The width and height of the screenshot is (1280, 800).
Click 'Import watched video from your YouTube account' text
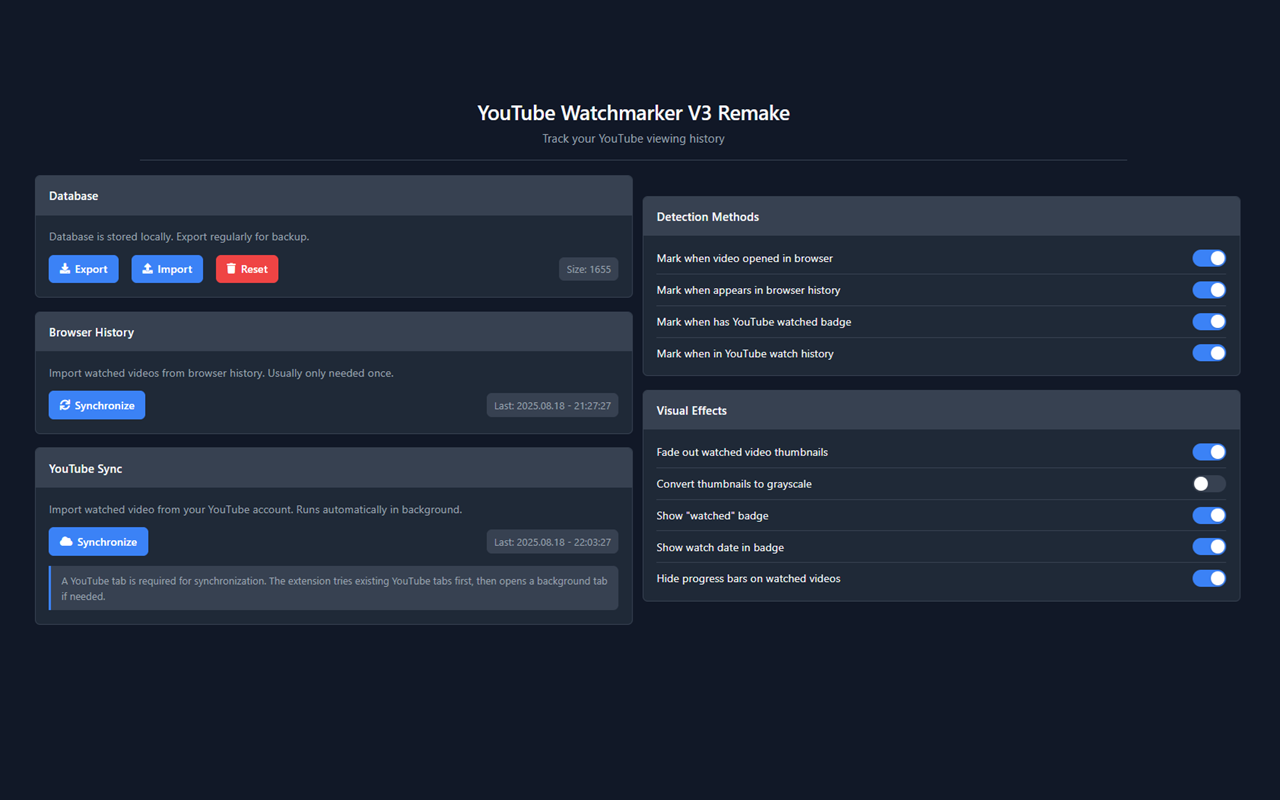pos(255,510)
